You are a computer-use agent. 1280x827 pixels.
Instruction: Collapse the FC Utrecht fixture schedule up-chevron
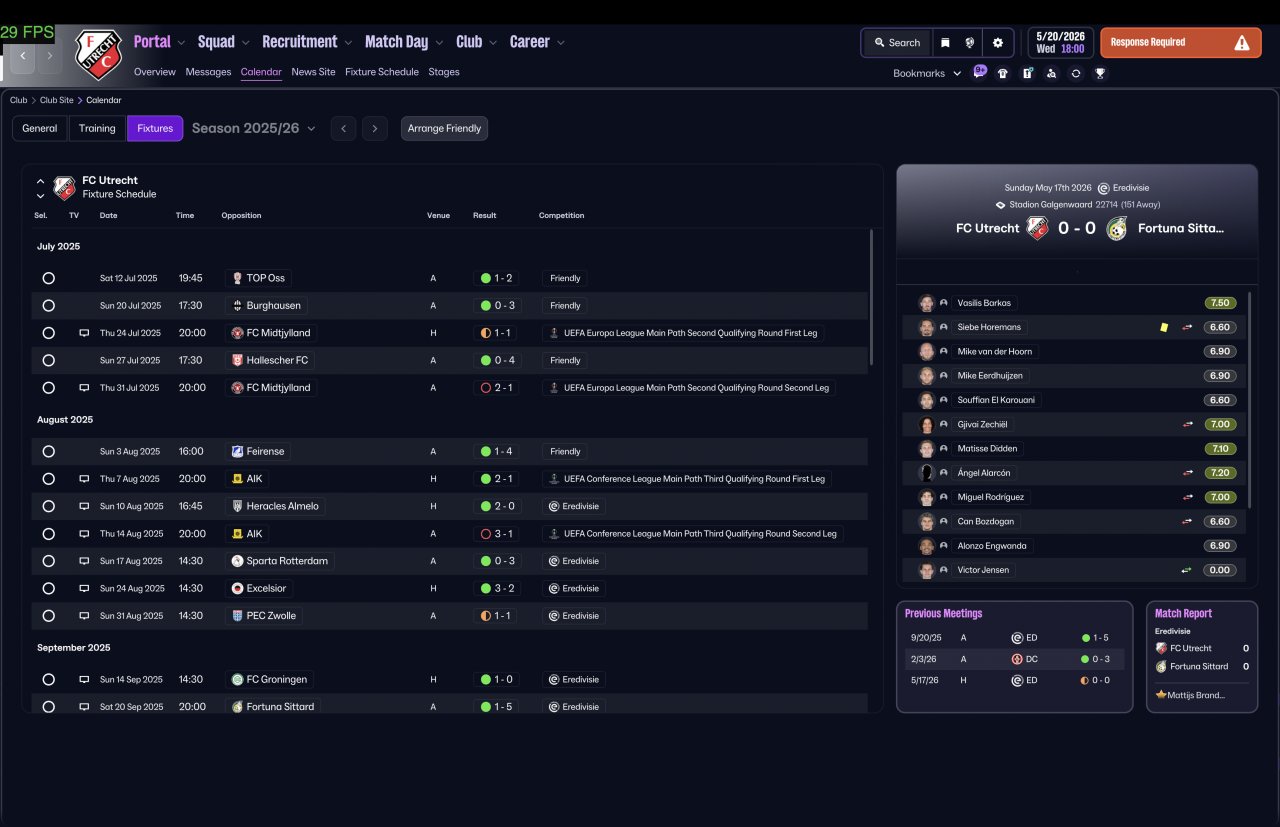(40, 182)
